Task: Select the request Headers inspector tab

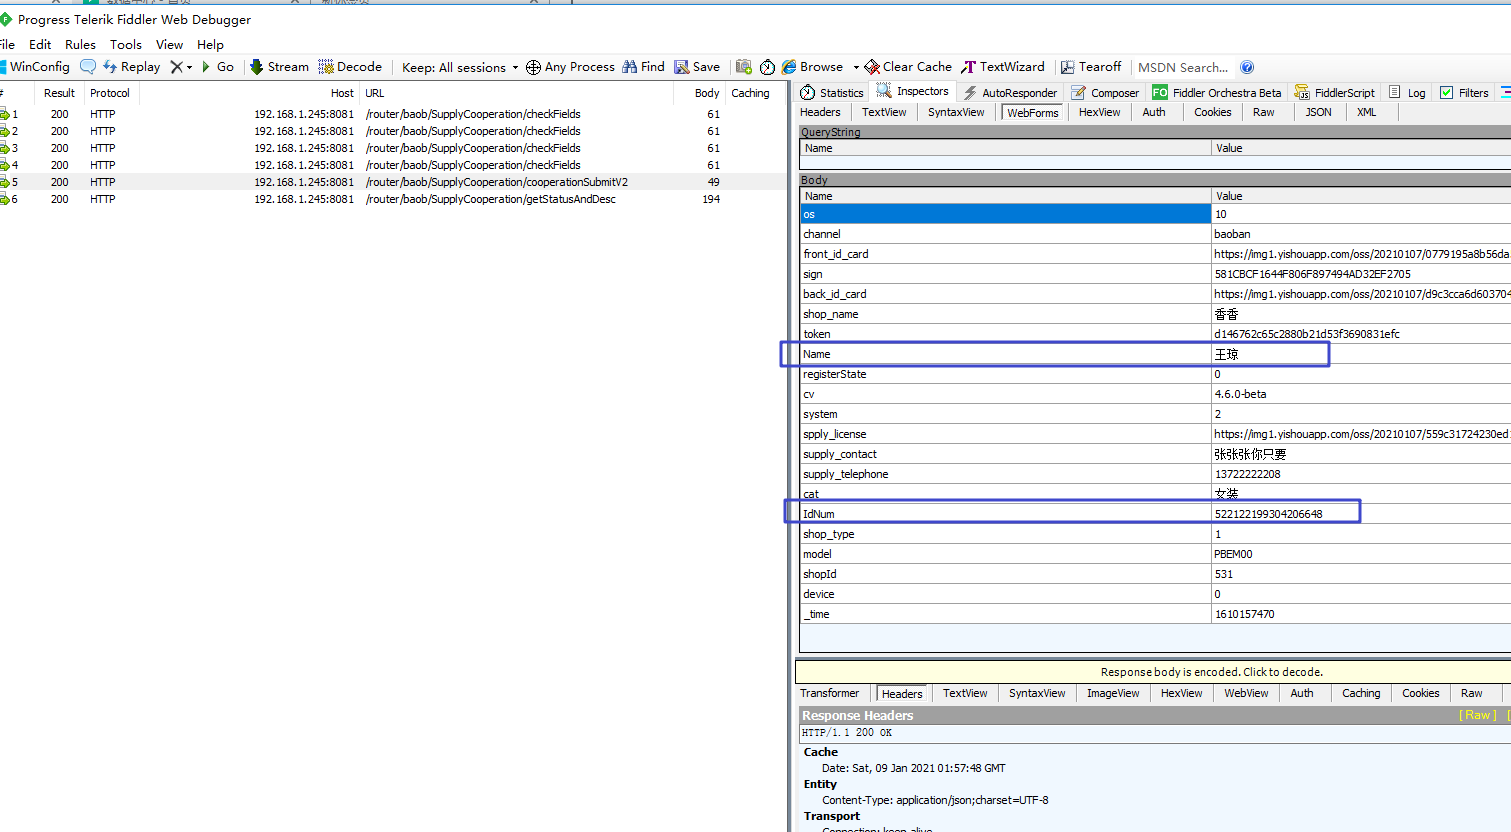Action: tap(820, 112)
